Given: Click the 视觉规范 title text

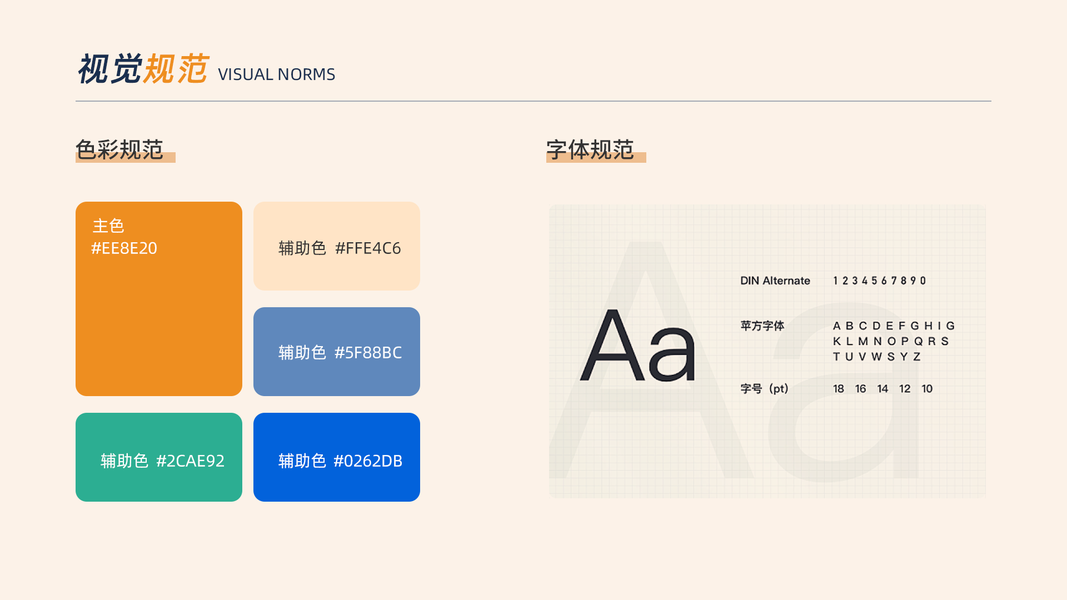Looking at the screenshot, I should pyautogui.click(x=142, y=69).
